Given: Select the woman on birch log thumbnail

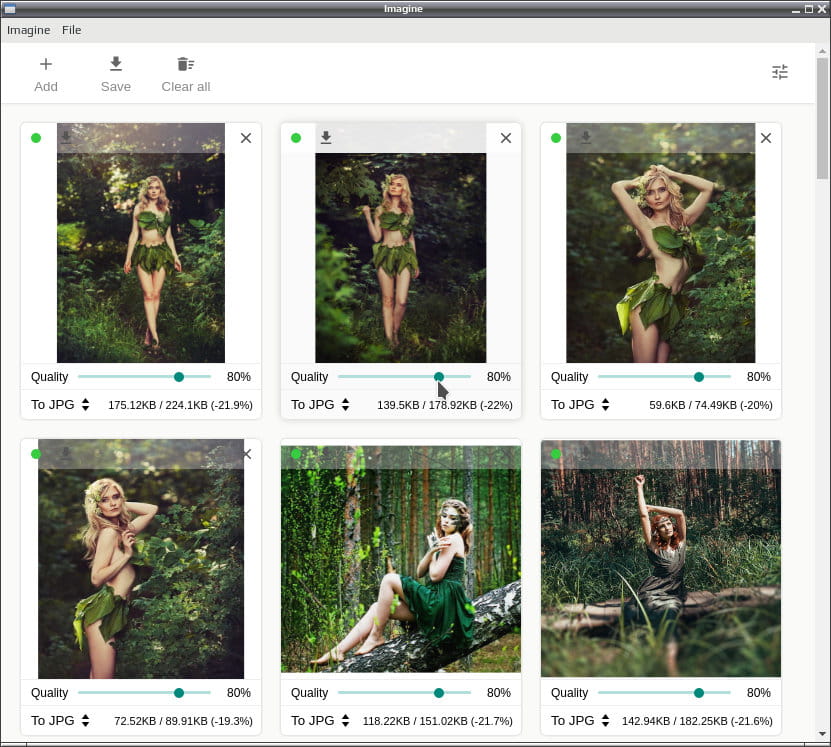Looking at the screenshot, I should pyautogui.click(x=401, y=559).
